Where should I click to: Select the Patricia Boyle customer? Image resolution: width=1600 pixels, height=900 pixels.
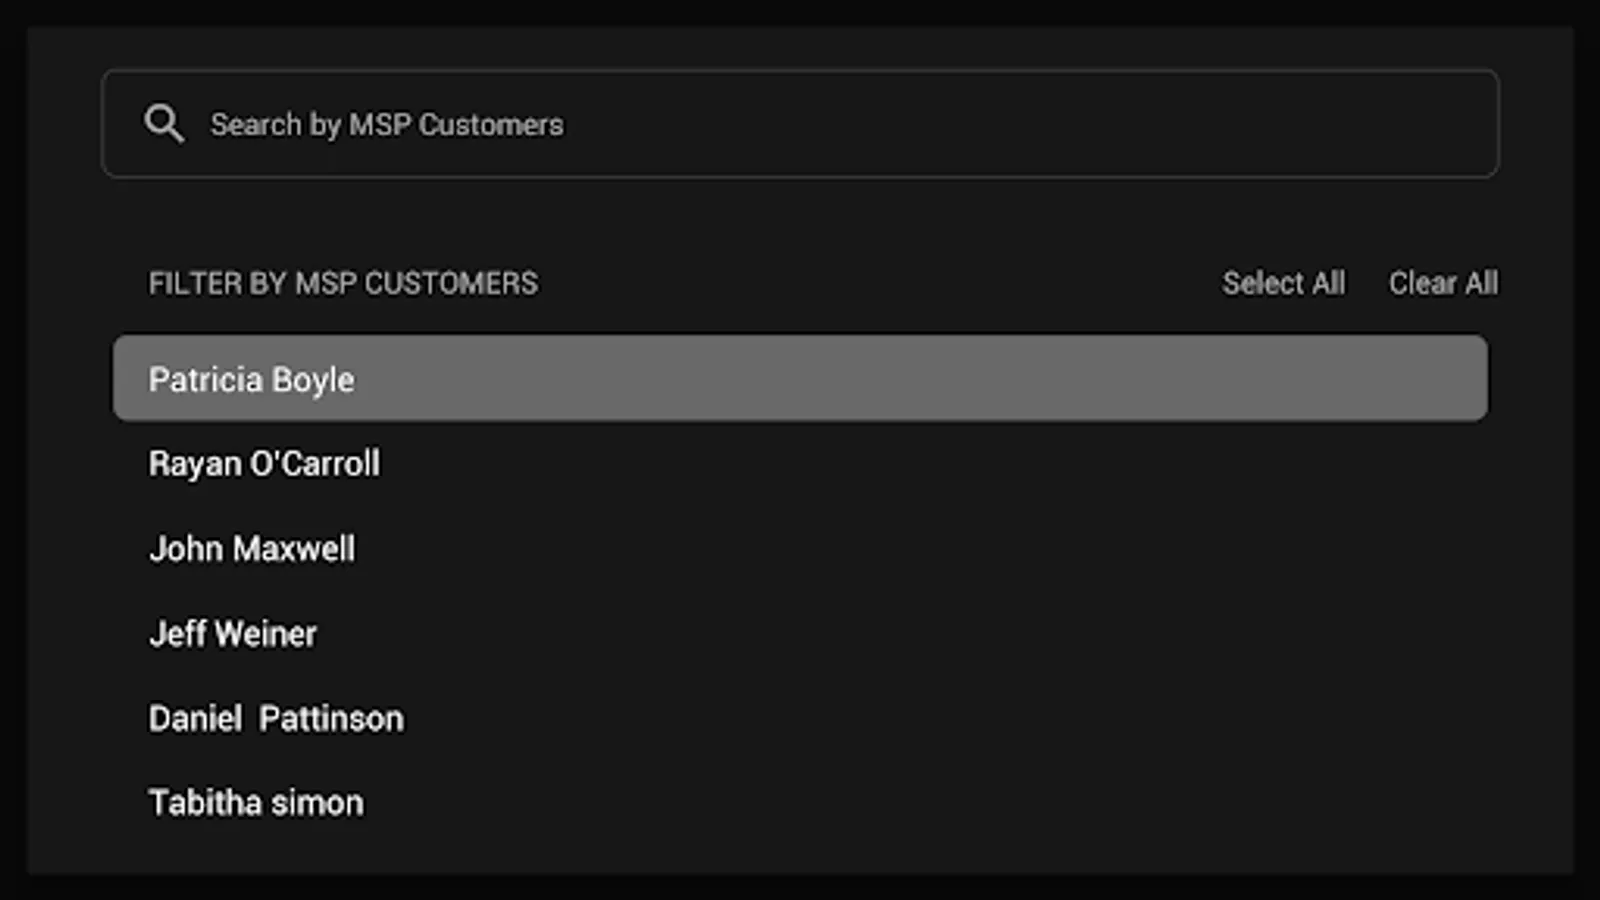coord(800,379)
